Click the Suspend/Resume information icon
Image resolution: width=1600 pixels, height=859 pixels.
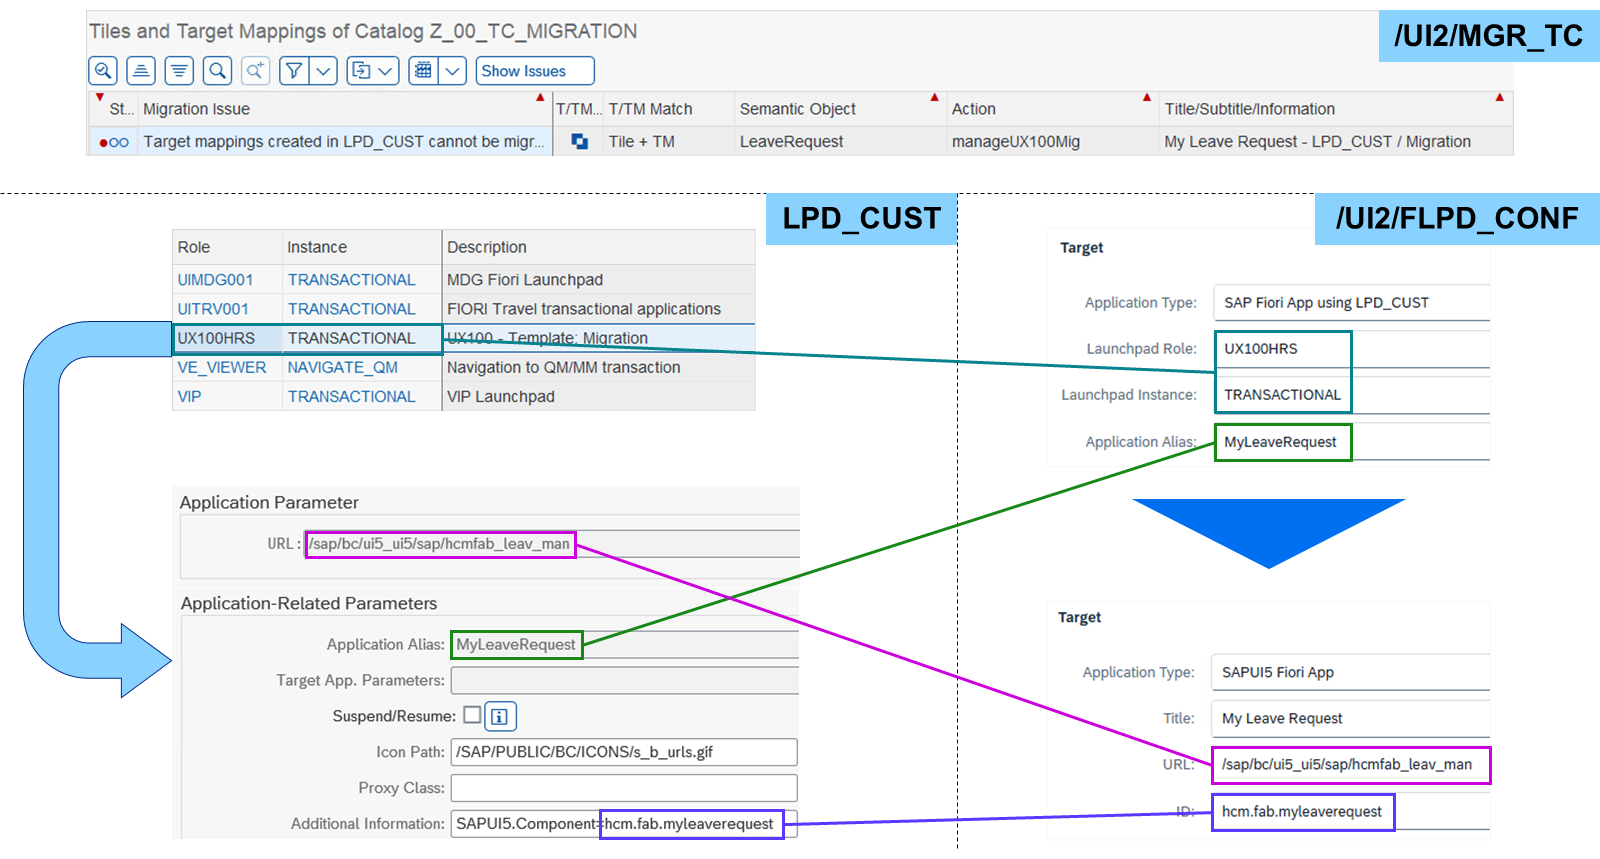tap(500, 716)
